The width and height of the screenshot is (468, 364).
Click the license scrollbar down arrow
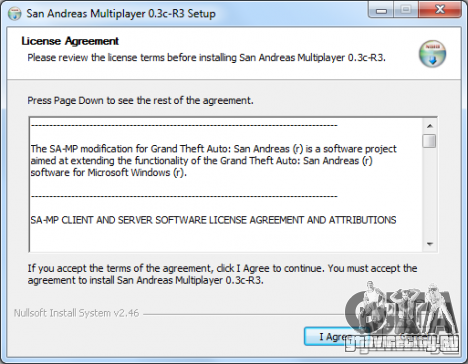point(430,244)
